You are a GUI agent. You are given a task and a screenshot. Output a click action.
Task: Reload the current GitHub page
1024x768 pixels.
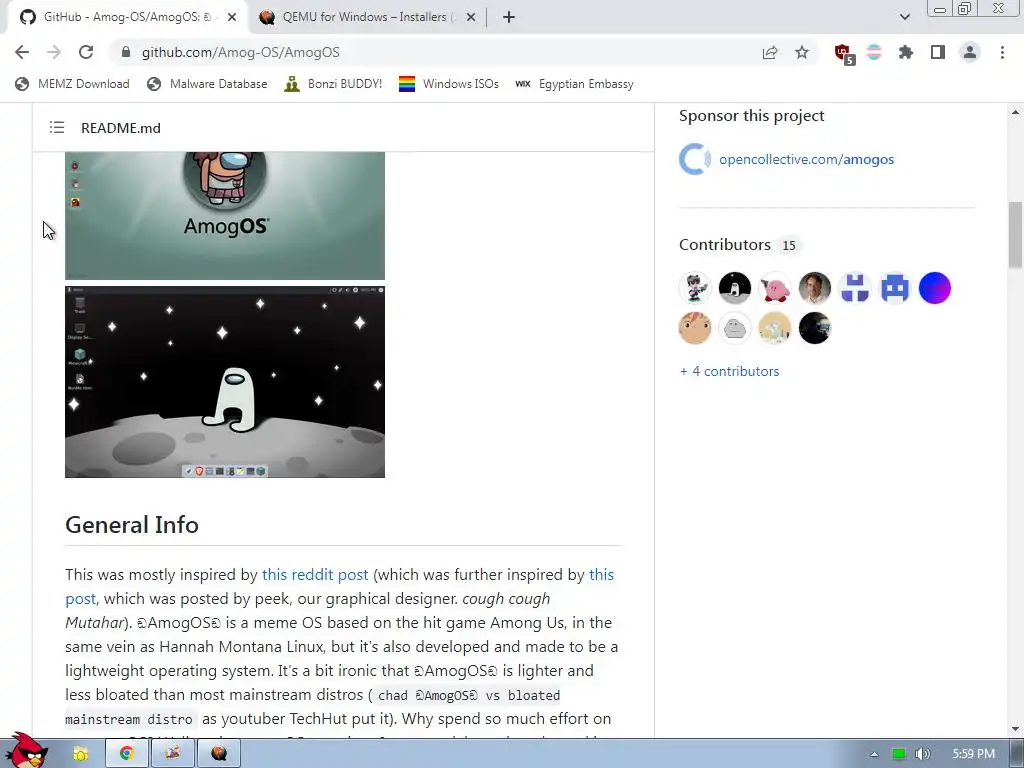[x=86, y=52]
